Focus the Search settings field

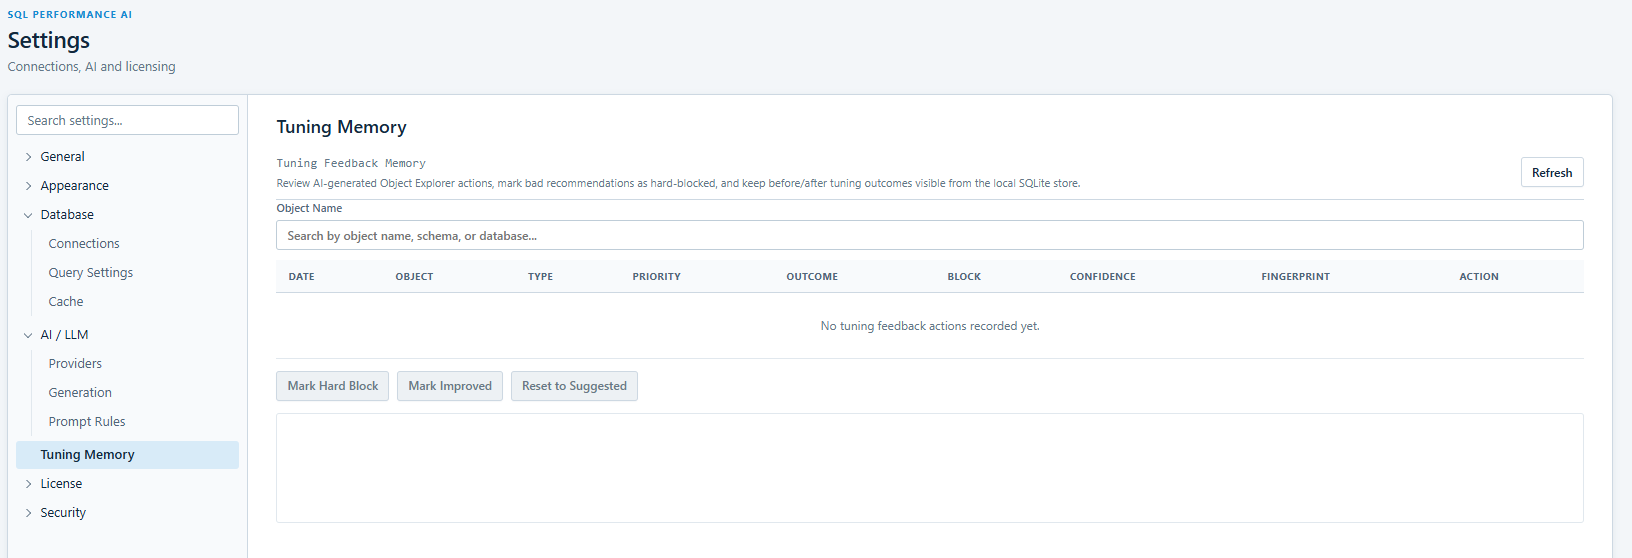pyautogui.click(x=127, y=120)
